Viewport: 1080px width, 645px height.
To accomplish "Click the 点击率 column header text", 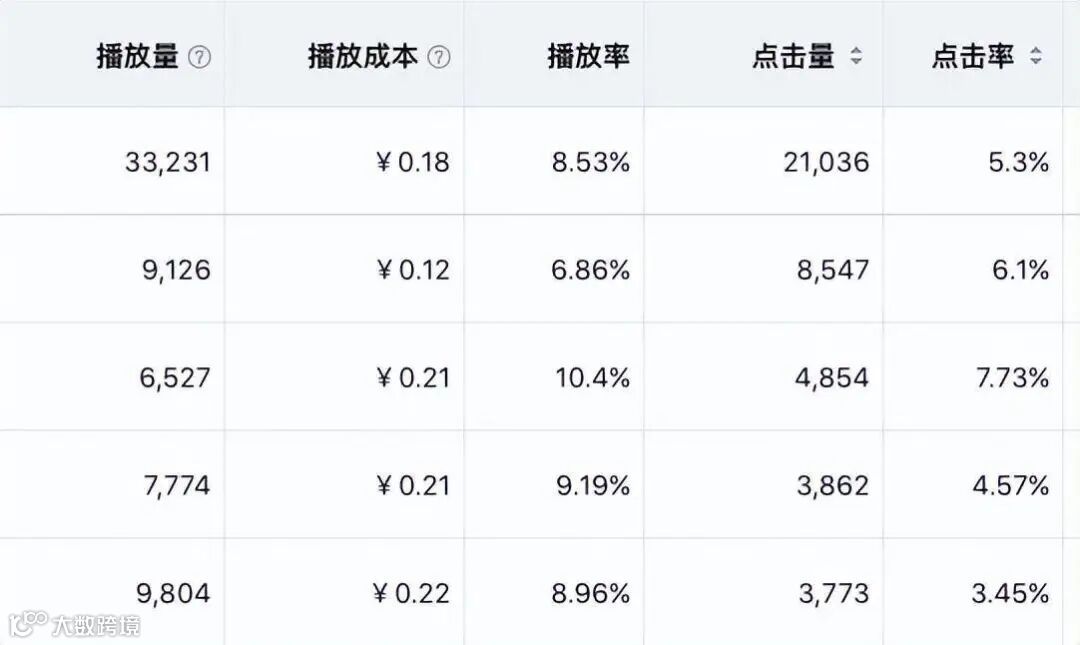I will [x=972, y=57].
